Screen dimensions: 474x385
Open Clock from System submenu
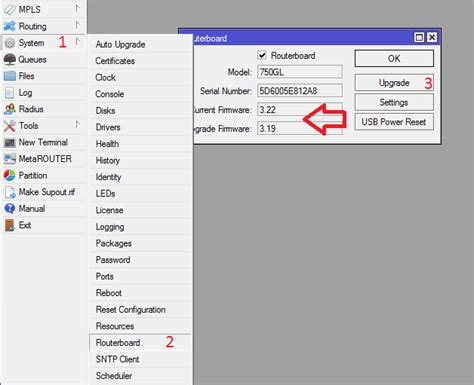point(140,77)
